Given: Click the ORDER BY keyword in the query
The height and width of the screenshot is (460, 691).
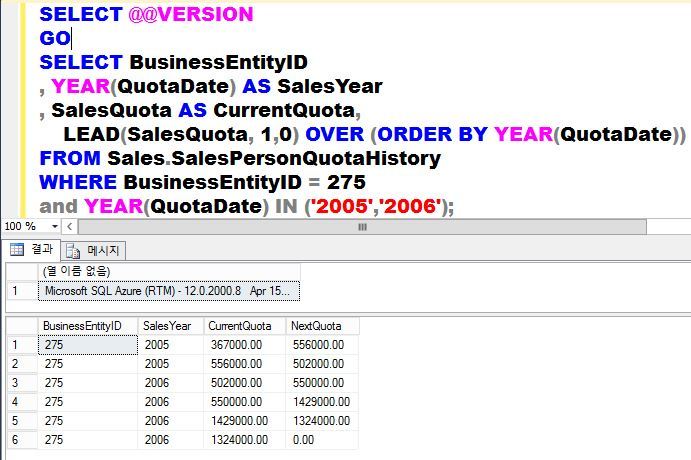Looking at the screenshot, I should click(432, 134).
